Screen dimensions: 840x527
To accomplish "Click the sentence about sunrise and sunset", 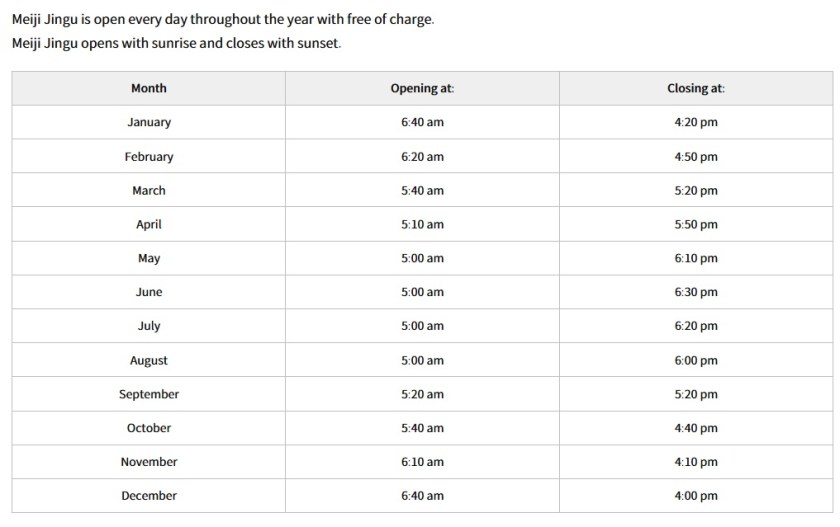I will 176,44.
